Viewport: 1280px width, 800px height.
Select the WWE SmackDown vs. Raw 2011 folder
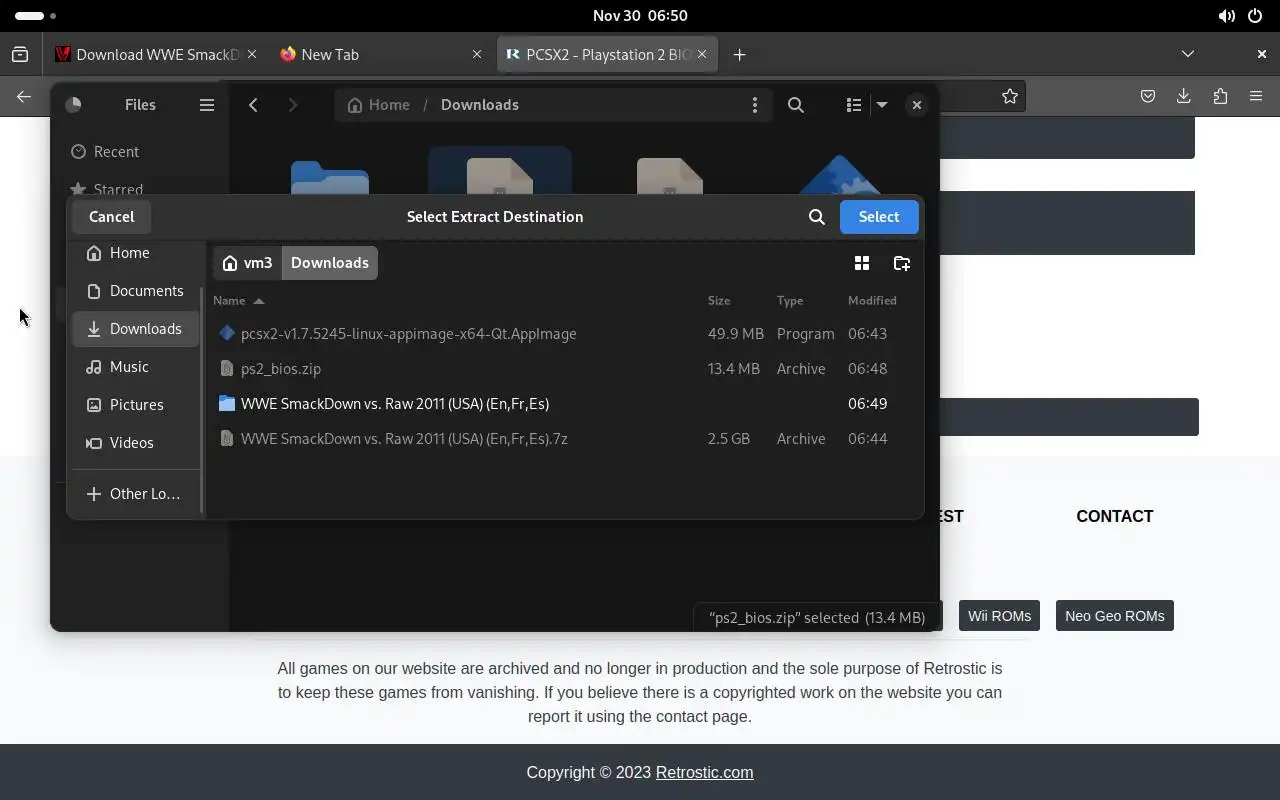[564, 404]
